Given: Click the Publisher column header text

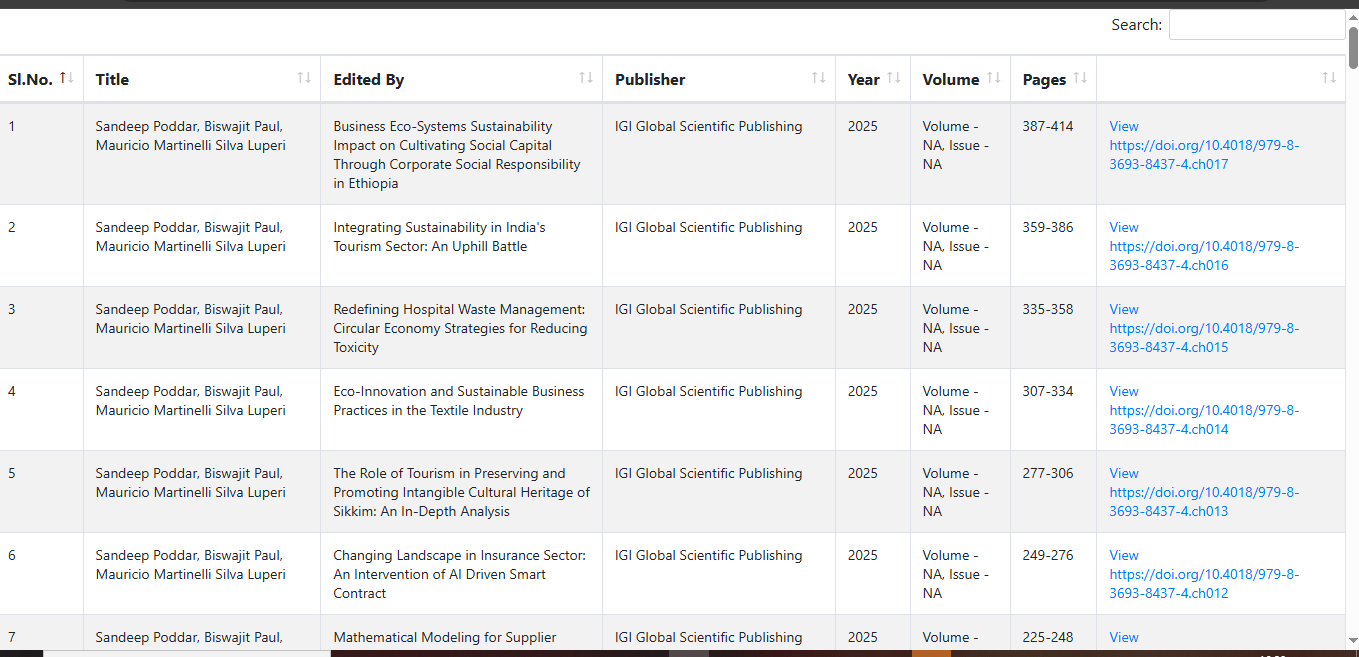Looking at the screenshot, I should click(650, 80).
